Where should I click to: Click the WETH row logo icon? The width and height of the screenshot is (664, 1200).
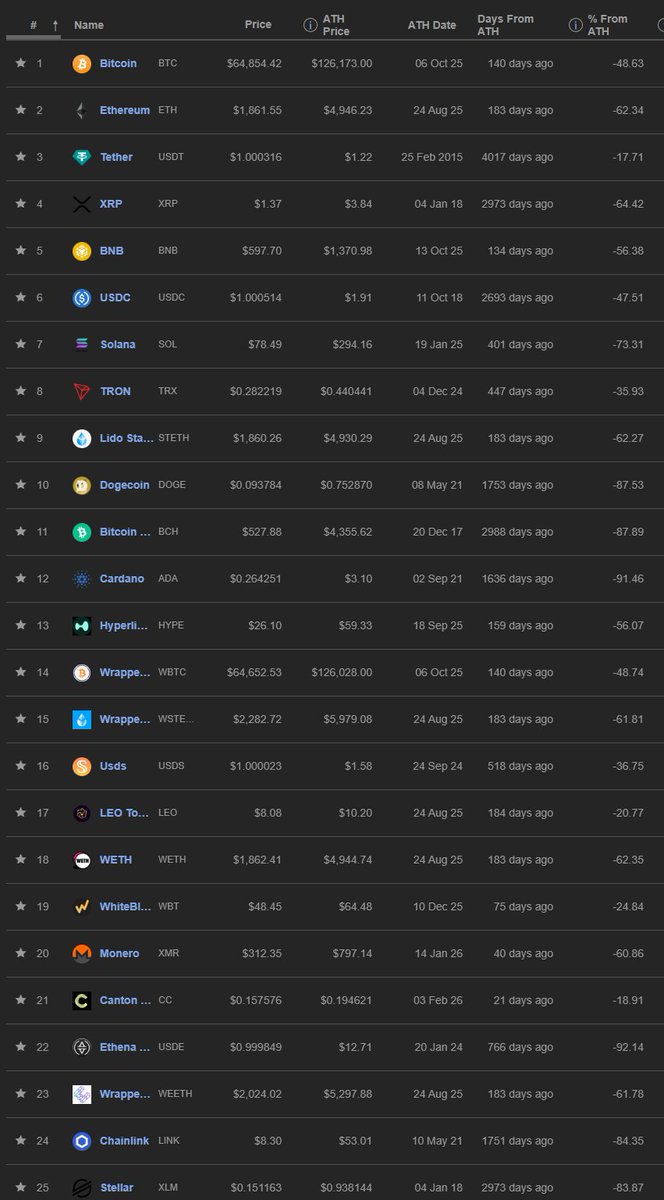tap(82, 860)
